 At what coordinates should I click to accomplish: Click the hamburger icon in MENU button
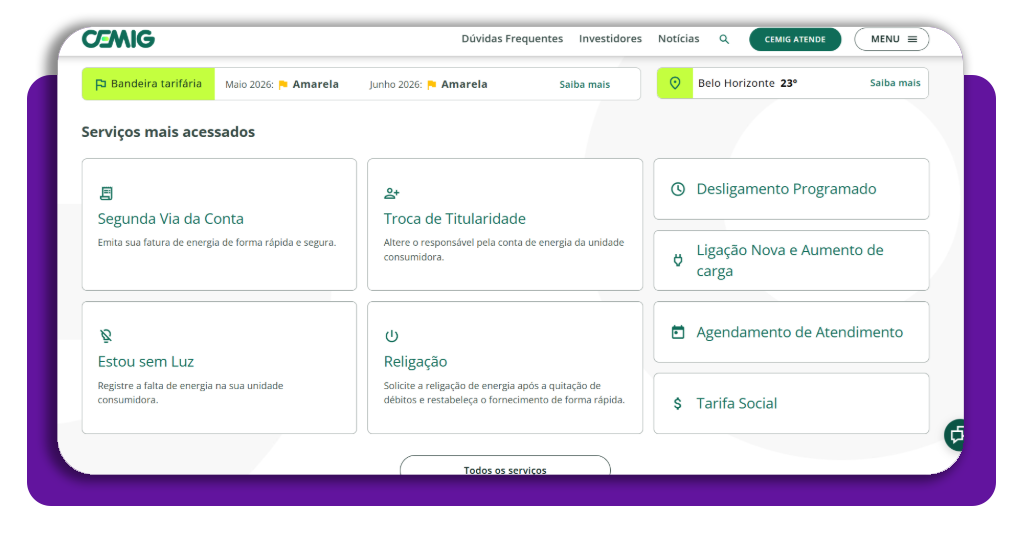(912, 39)
